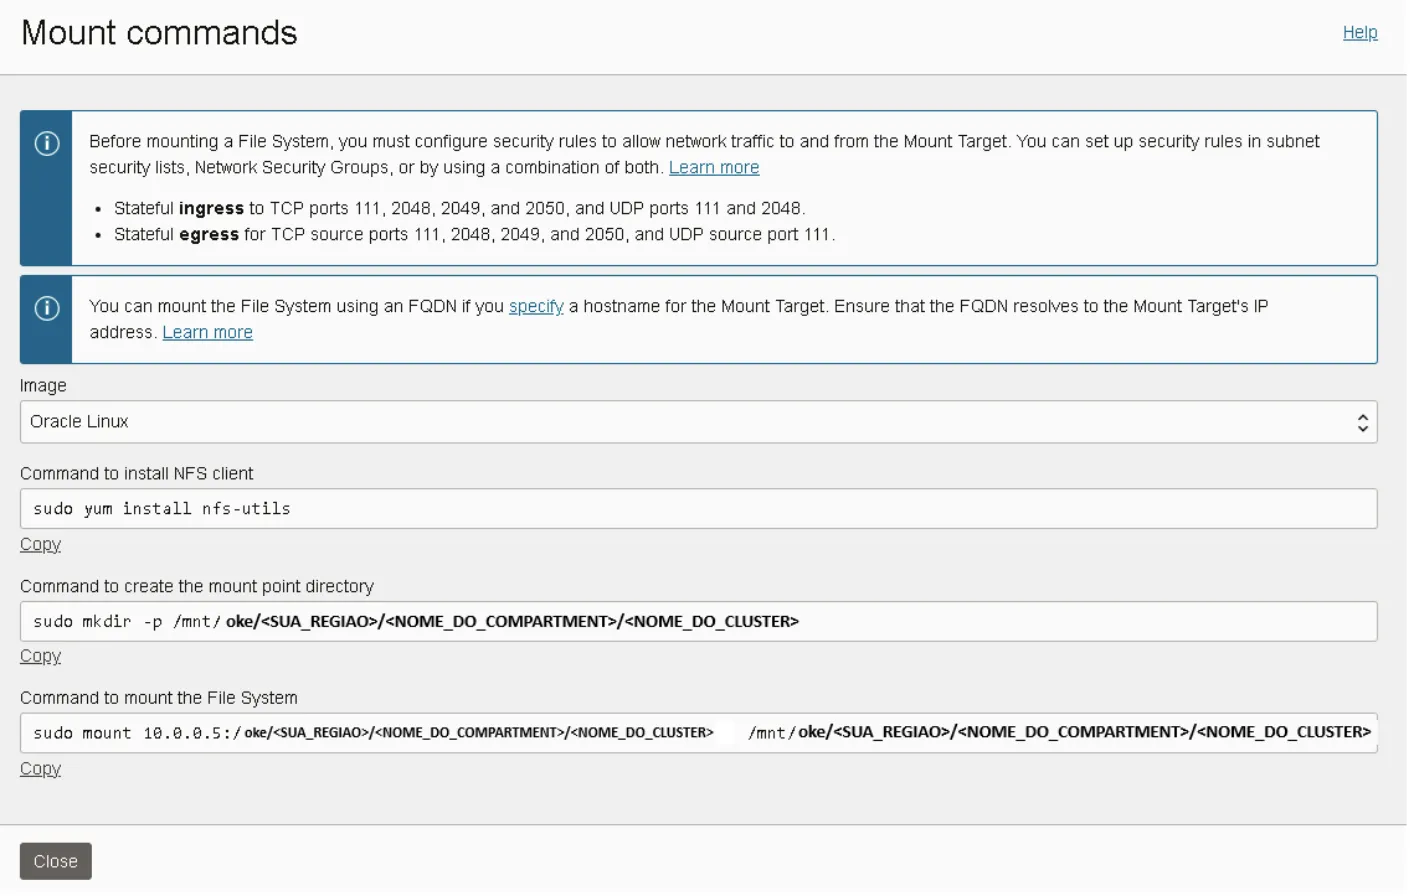This screenshot has width=1410, height=896.
Task: Click 'Command to create the mount point directory' label
Action: (x=197, y=586)
